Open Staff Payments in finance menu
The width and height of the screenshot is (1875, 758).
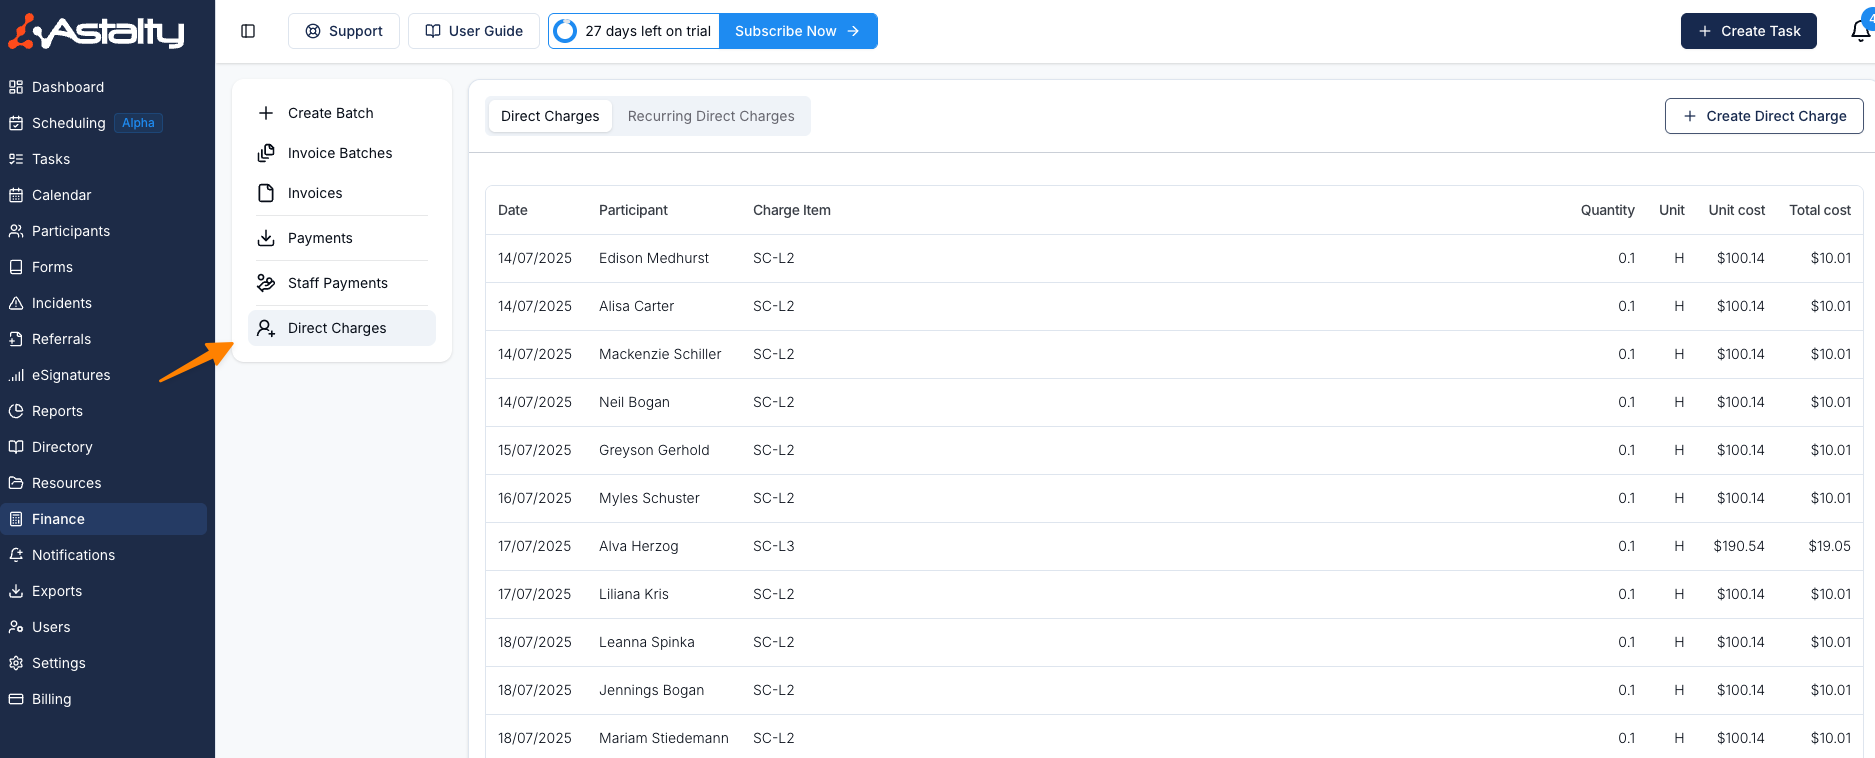pyautogui.click(x=337, y=283)
